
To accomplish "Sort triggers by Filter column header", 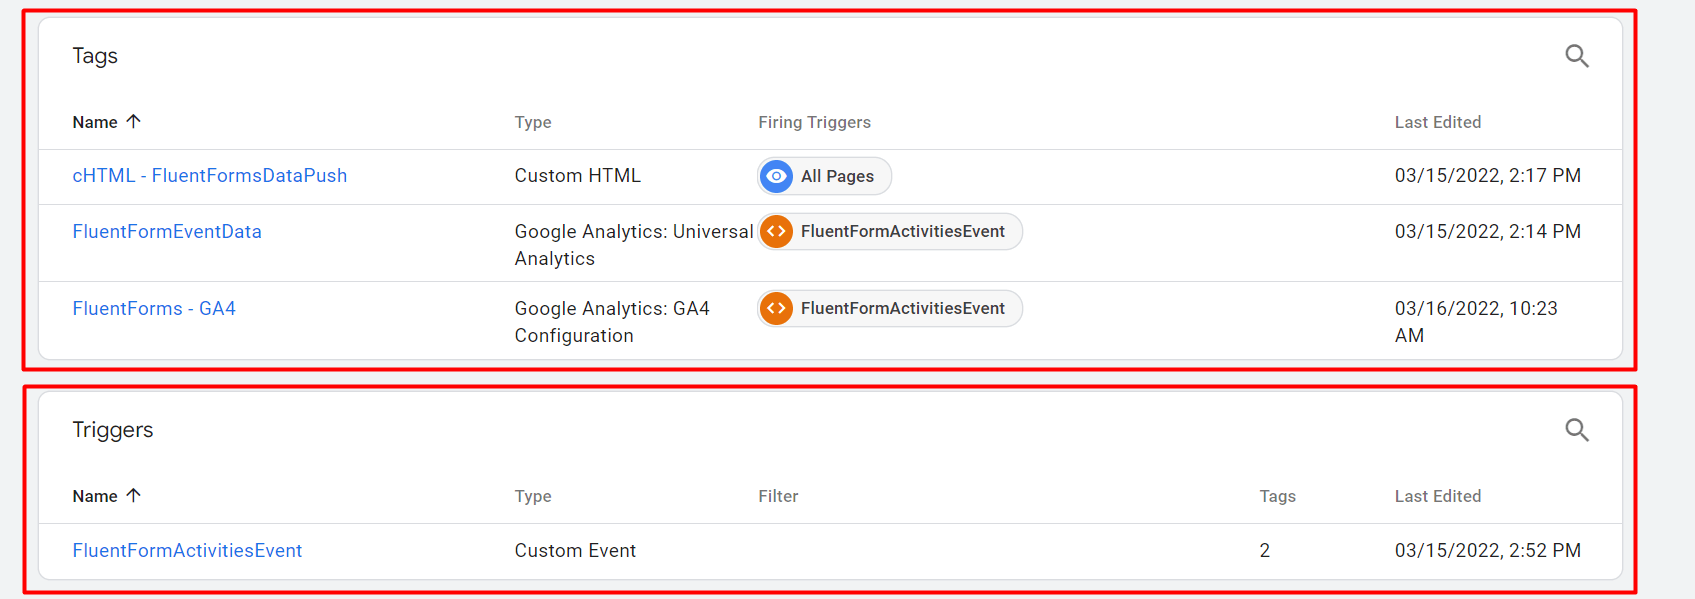I will tap(778, 496).
